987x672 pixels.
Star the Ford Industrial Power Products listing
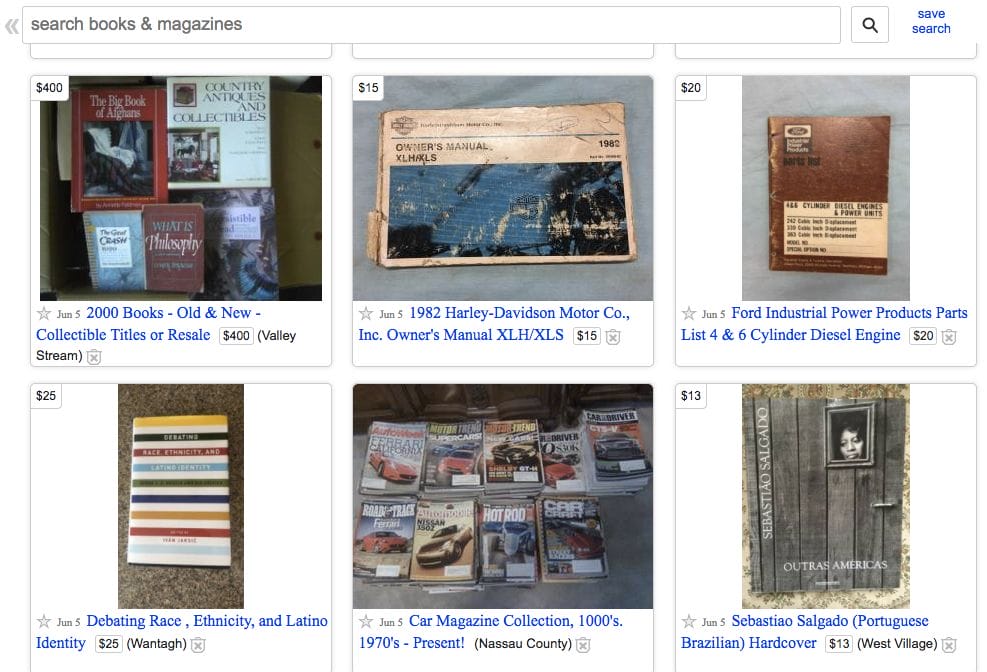(689, 313)
